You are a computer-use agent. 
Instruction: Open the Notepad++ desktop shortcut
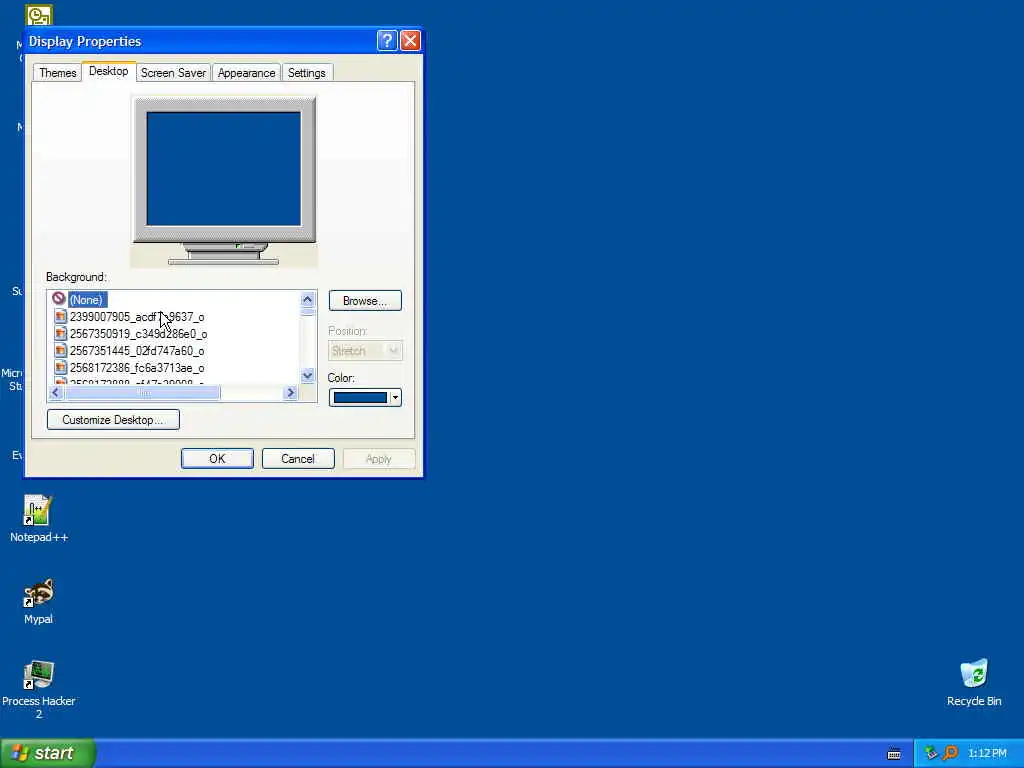[38, 519]
